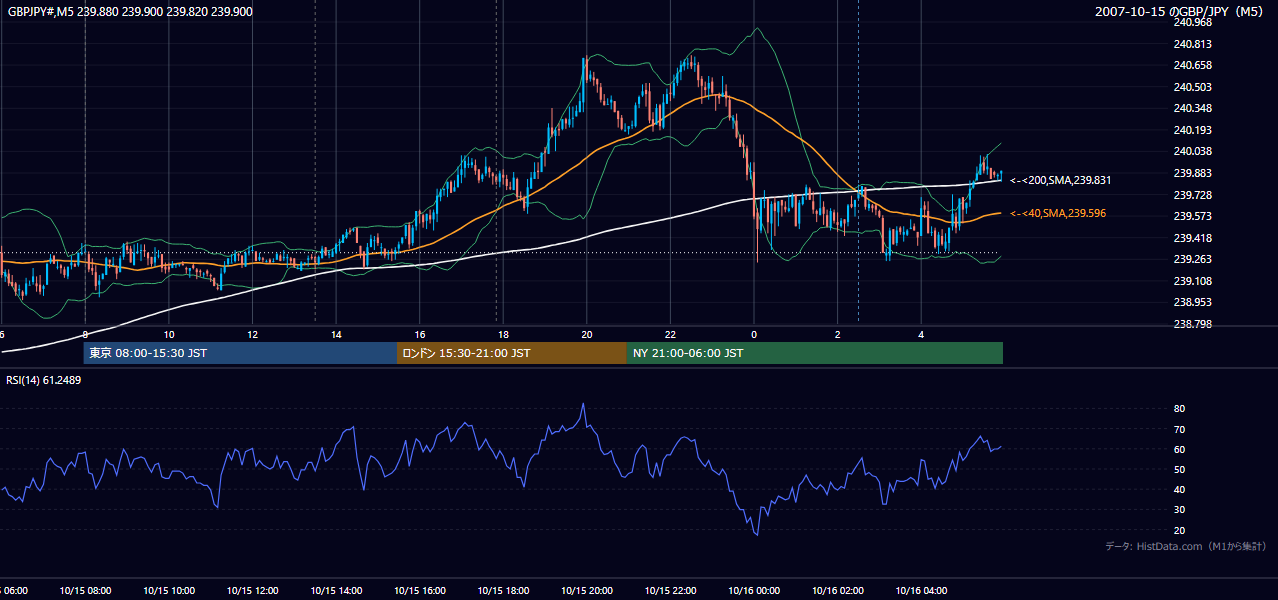The image size is (1278, 600).
Task: Click the 238.953 price axis label
Action: tap(1193, 302)
